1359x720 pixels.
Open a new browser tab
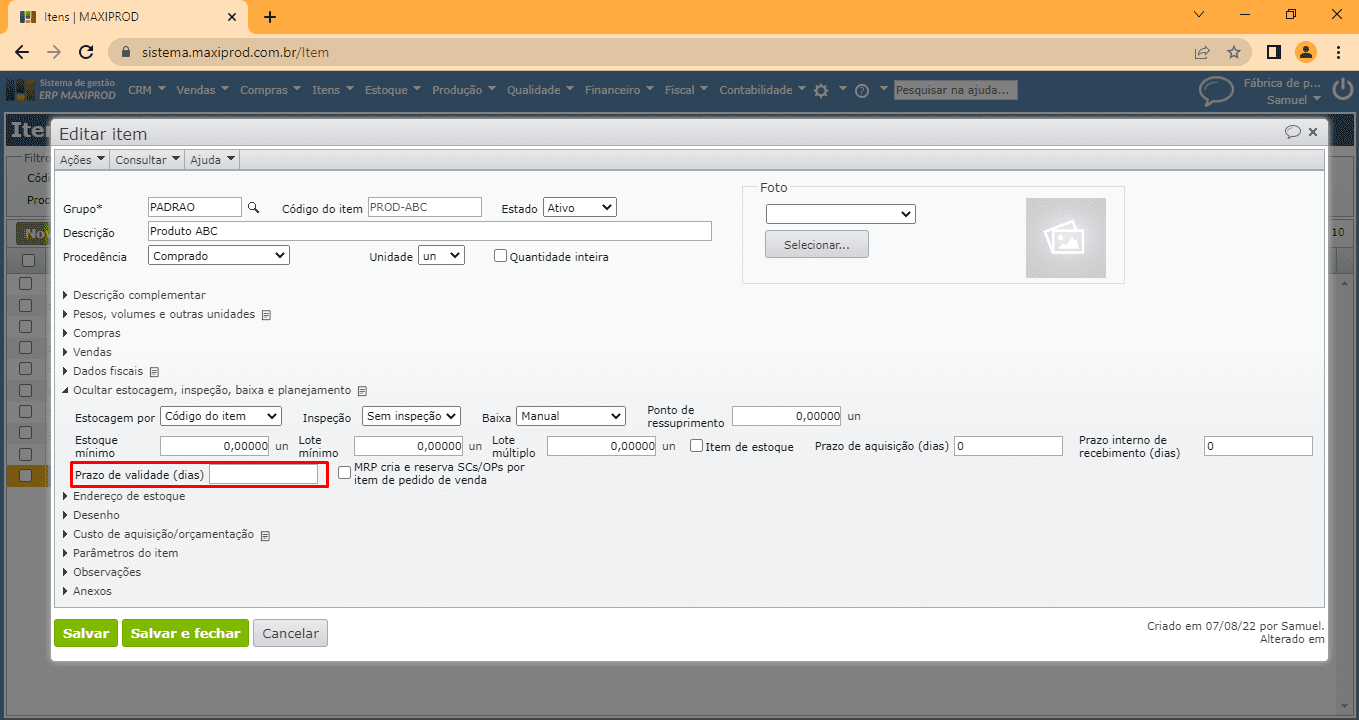(270, 17)
